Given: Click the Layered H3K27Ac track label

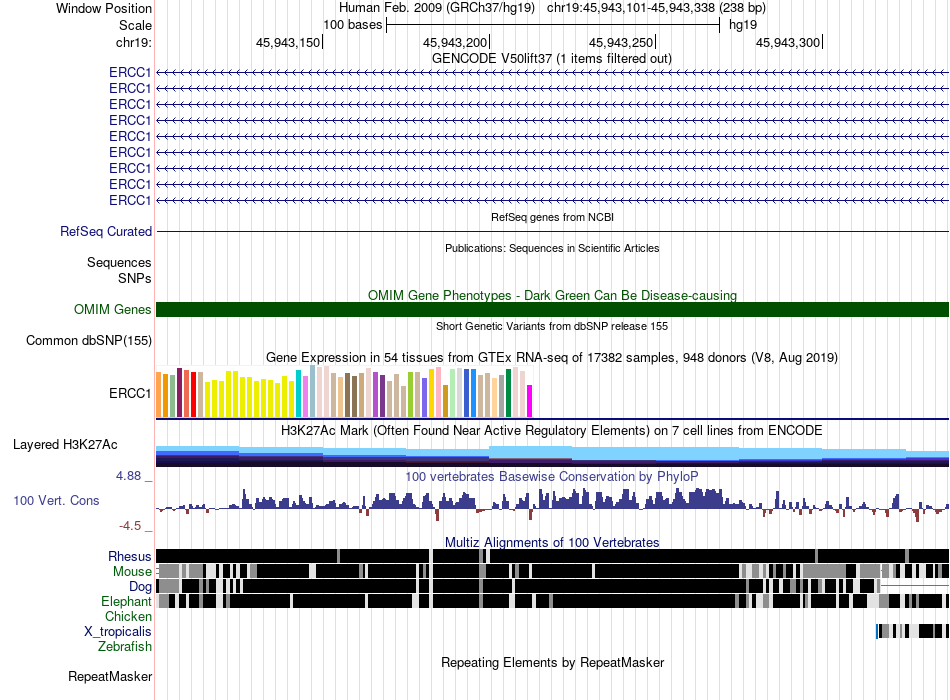Looking at the screenshot, I should click(65, 444).
